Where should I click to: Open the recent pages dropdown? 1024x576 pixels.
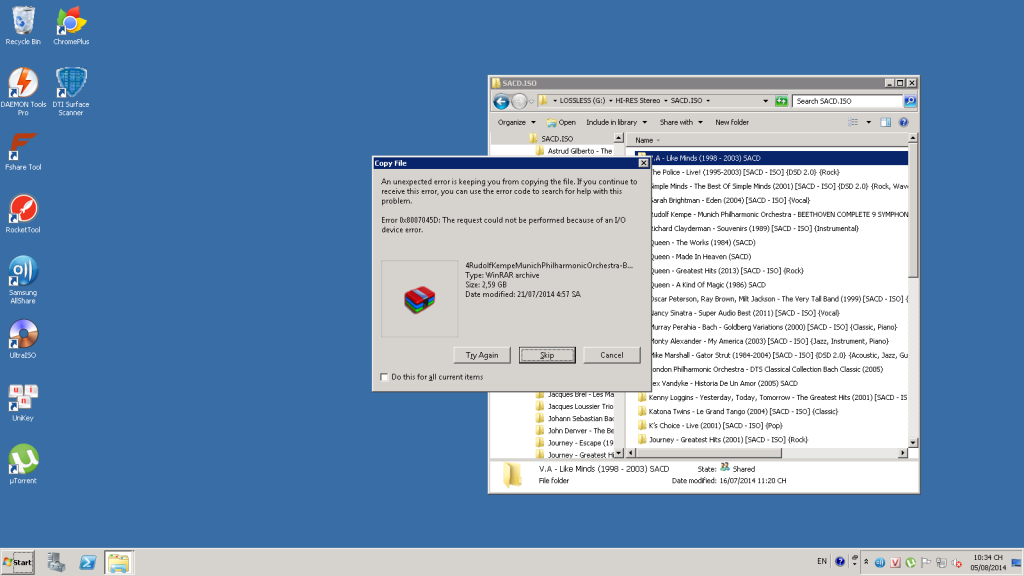pyautogui.click(x=531, y=101)
